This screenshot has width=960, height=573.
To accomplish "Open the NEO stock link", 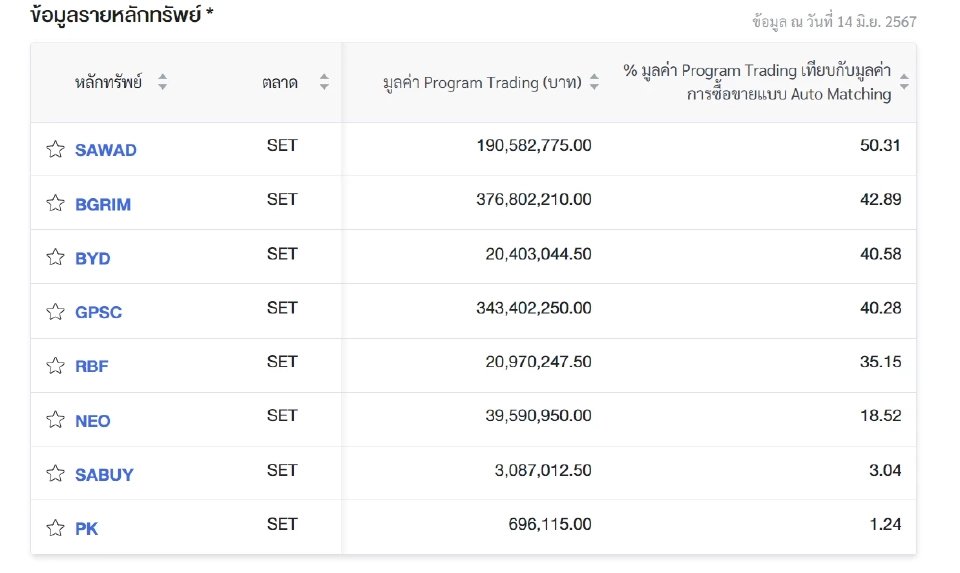I will 92,421.
